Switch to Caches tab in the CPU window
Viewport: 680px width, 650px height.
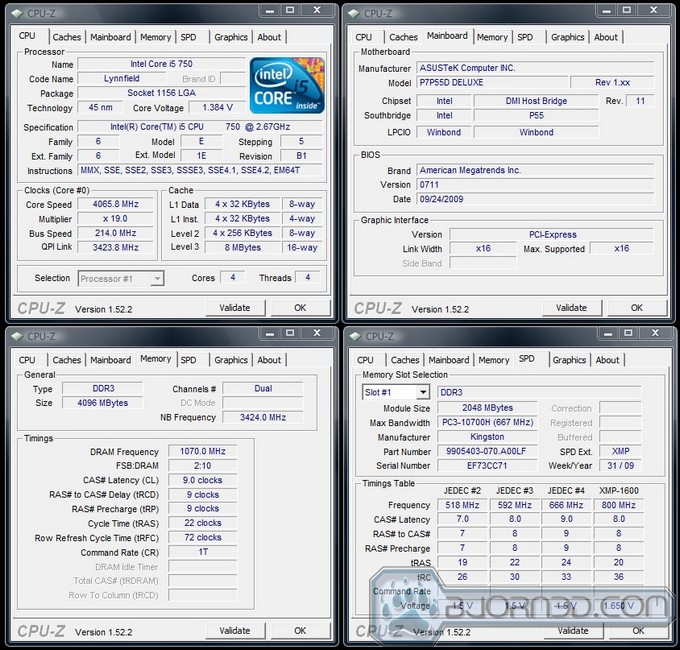click(x=67, y=37)
